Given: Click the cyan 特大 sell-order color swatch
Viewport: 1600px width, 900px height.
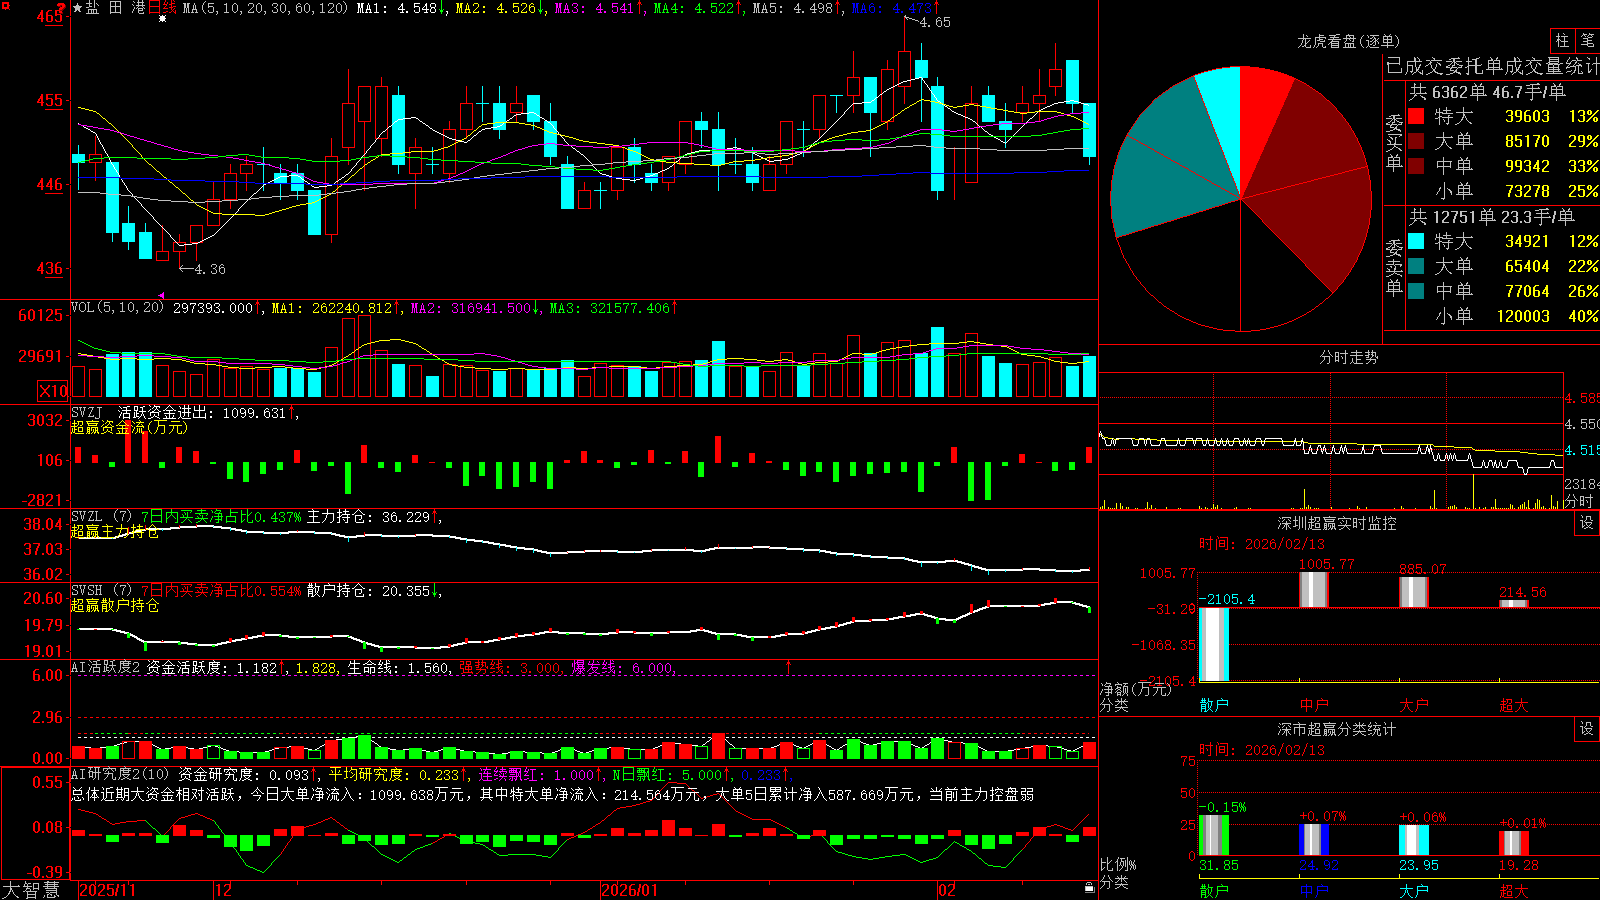Looking at the screenshot, I should [1416, 241].
